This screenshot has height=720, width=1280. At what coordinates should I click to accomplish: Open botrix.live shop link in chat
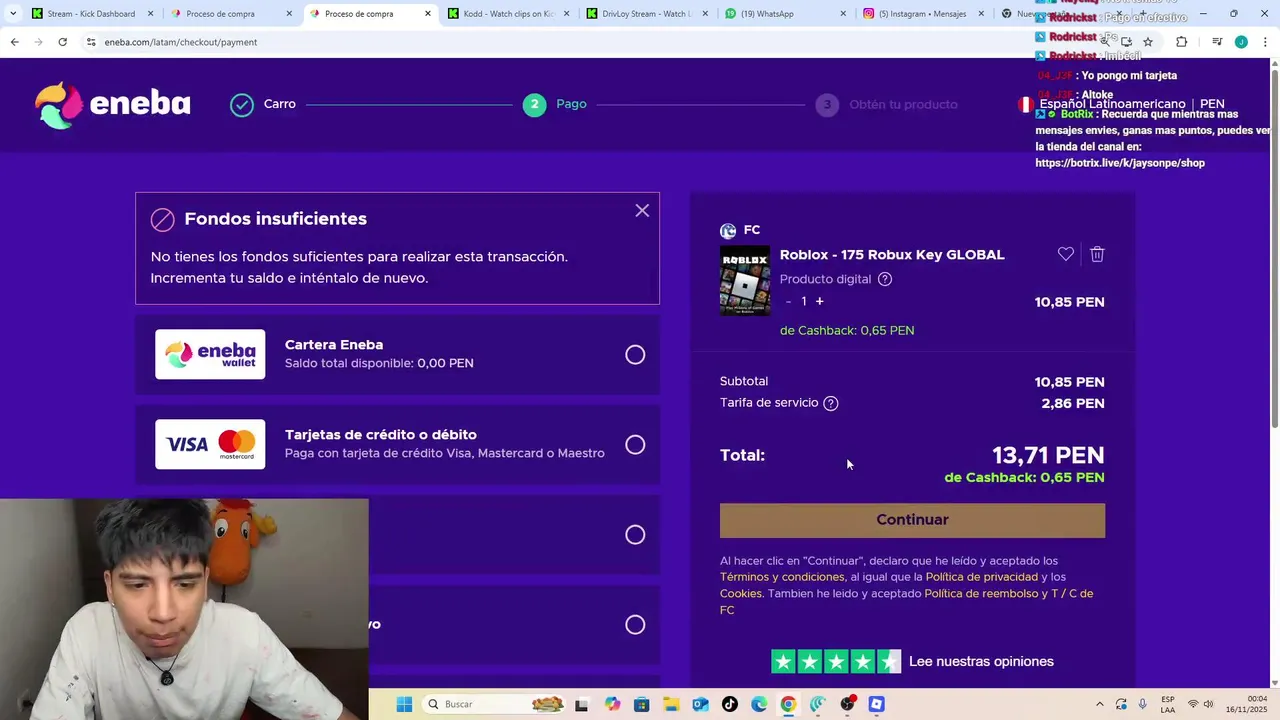(x=1120, y=163)
